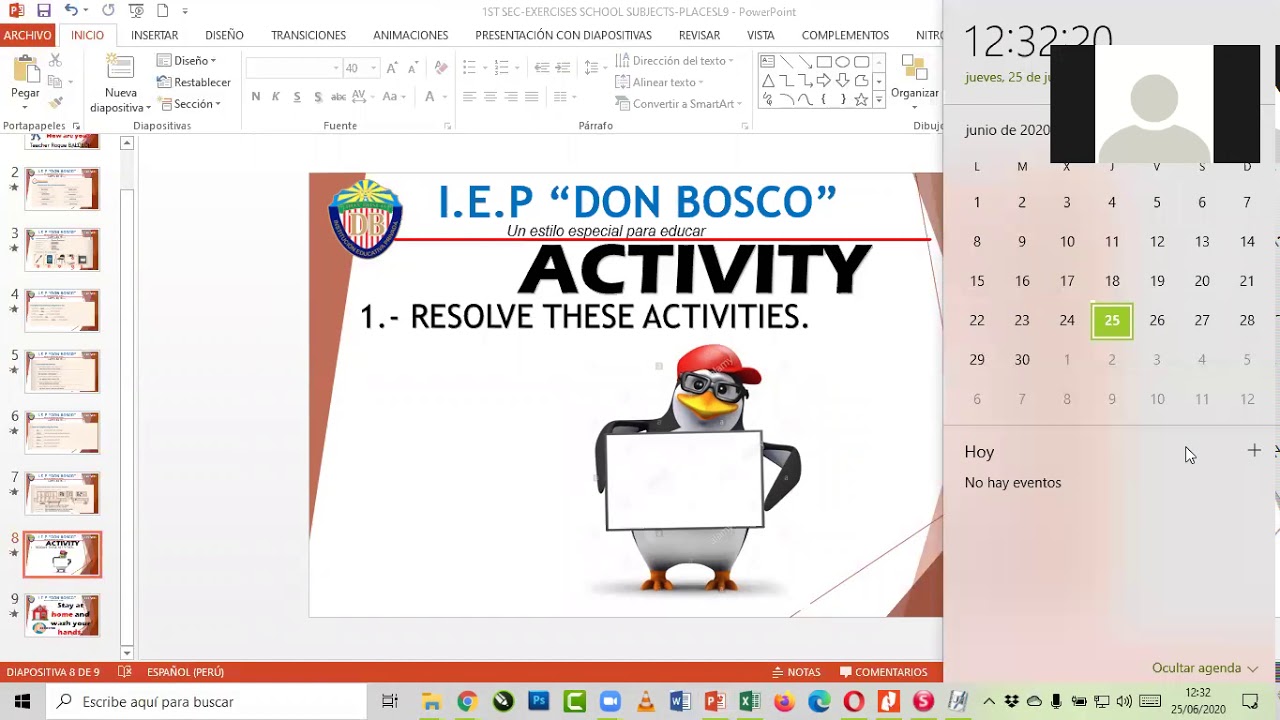Insert a rectangle shape from the shapes gallery

coord(824,62)
